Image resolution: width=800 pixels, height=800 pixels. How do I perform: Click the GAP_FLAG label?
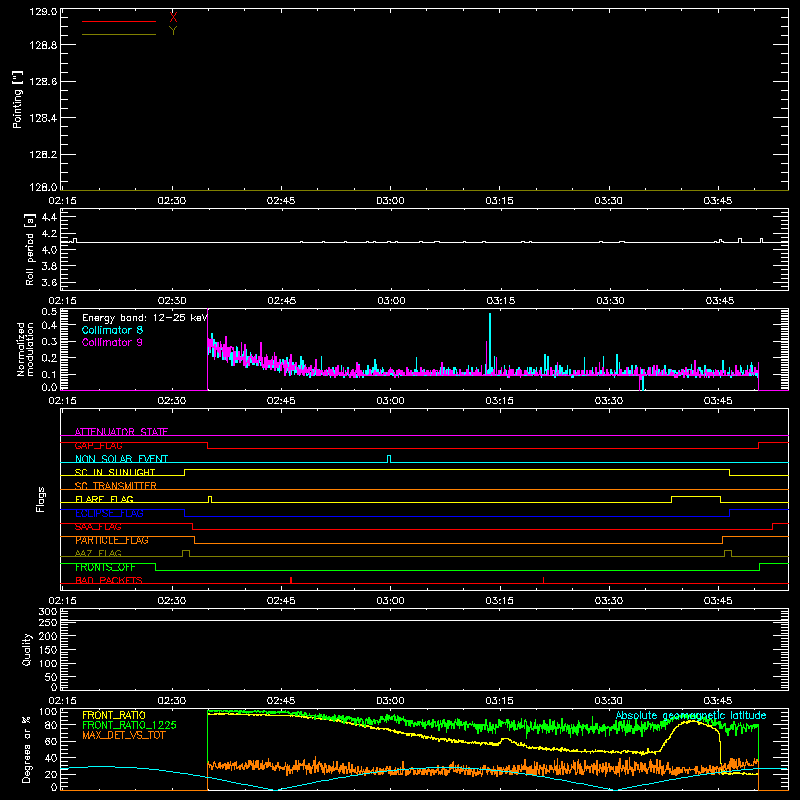click(x=98, y=445)
